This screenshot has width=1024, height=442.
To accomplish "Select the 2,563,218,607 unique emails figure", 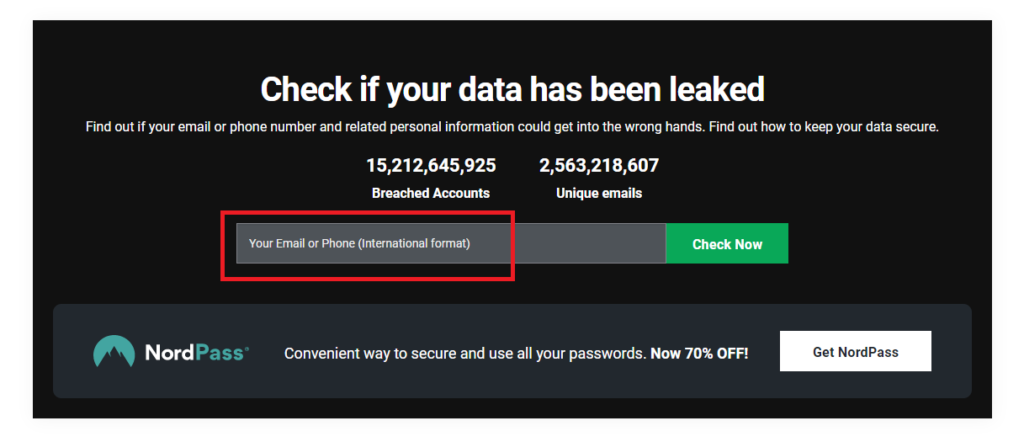I will click(x=599, y=165).
